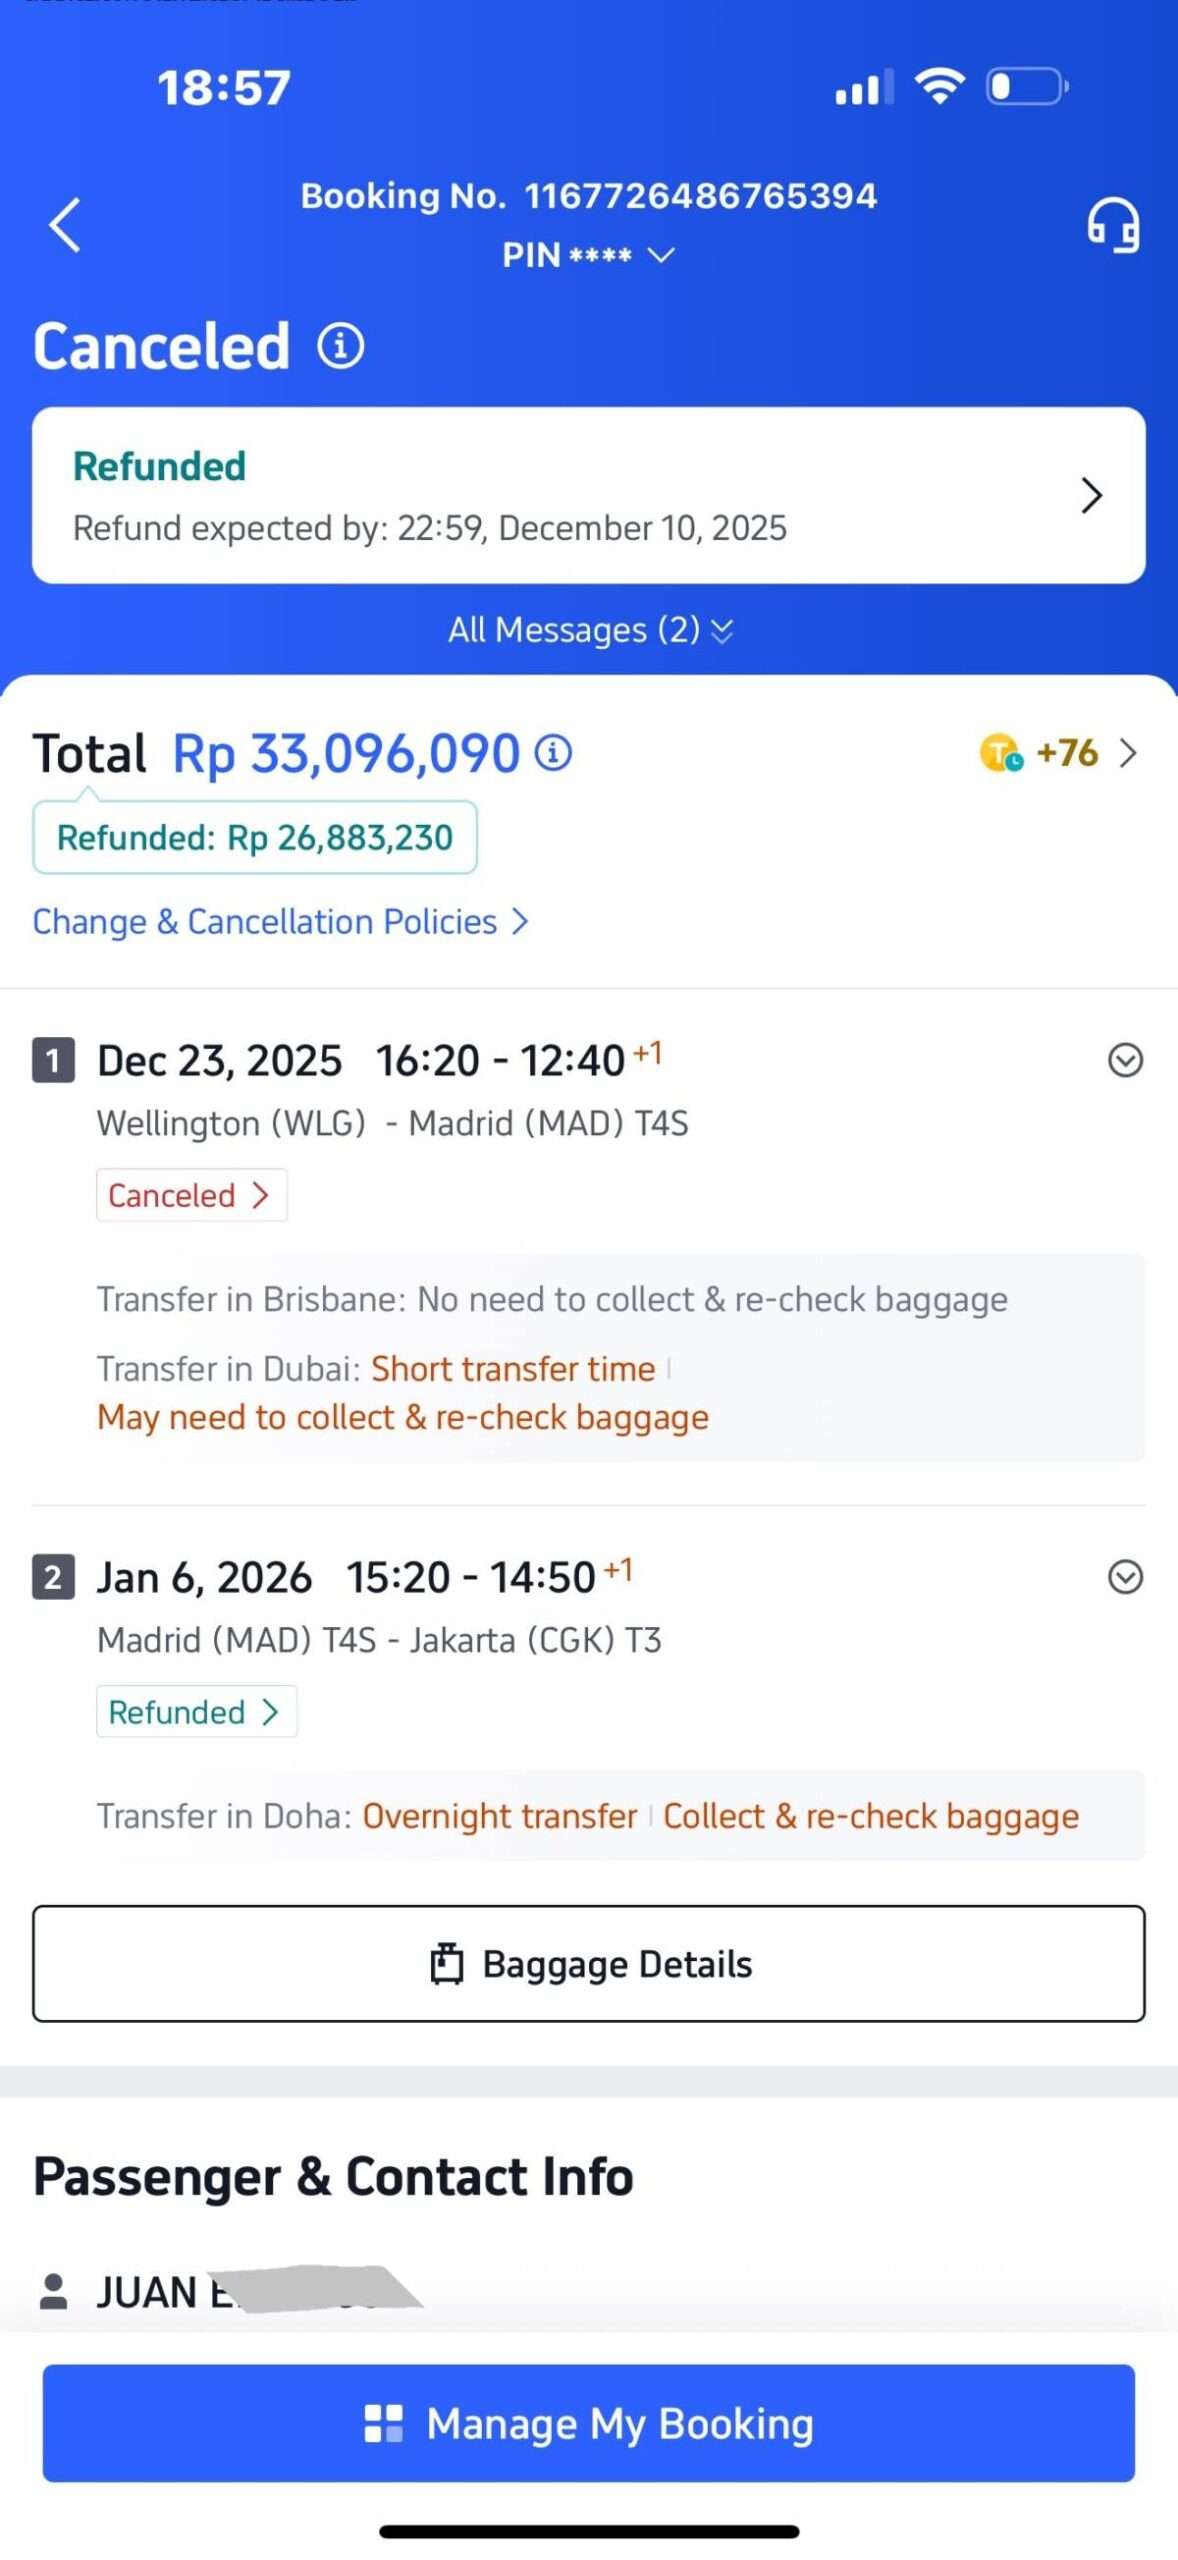Open customer support headset icon
Image resolution: width=1178 pixels, height=2560 pixels.
point(1113,225)
